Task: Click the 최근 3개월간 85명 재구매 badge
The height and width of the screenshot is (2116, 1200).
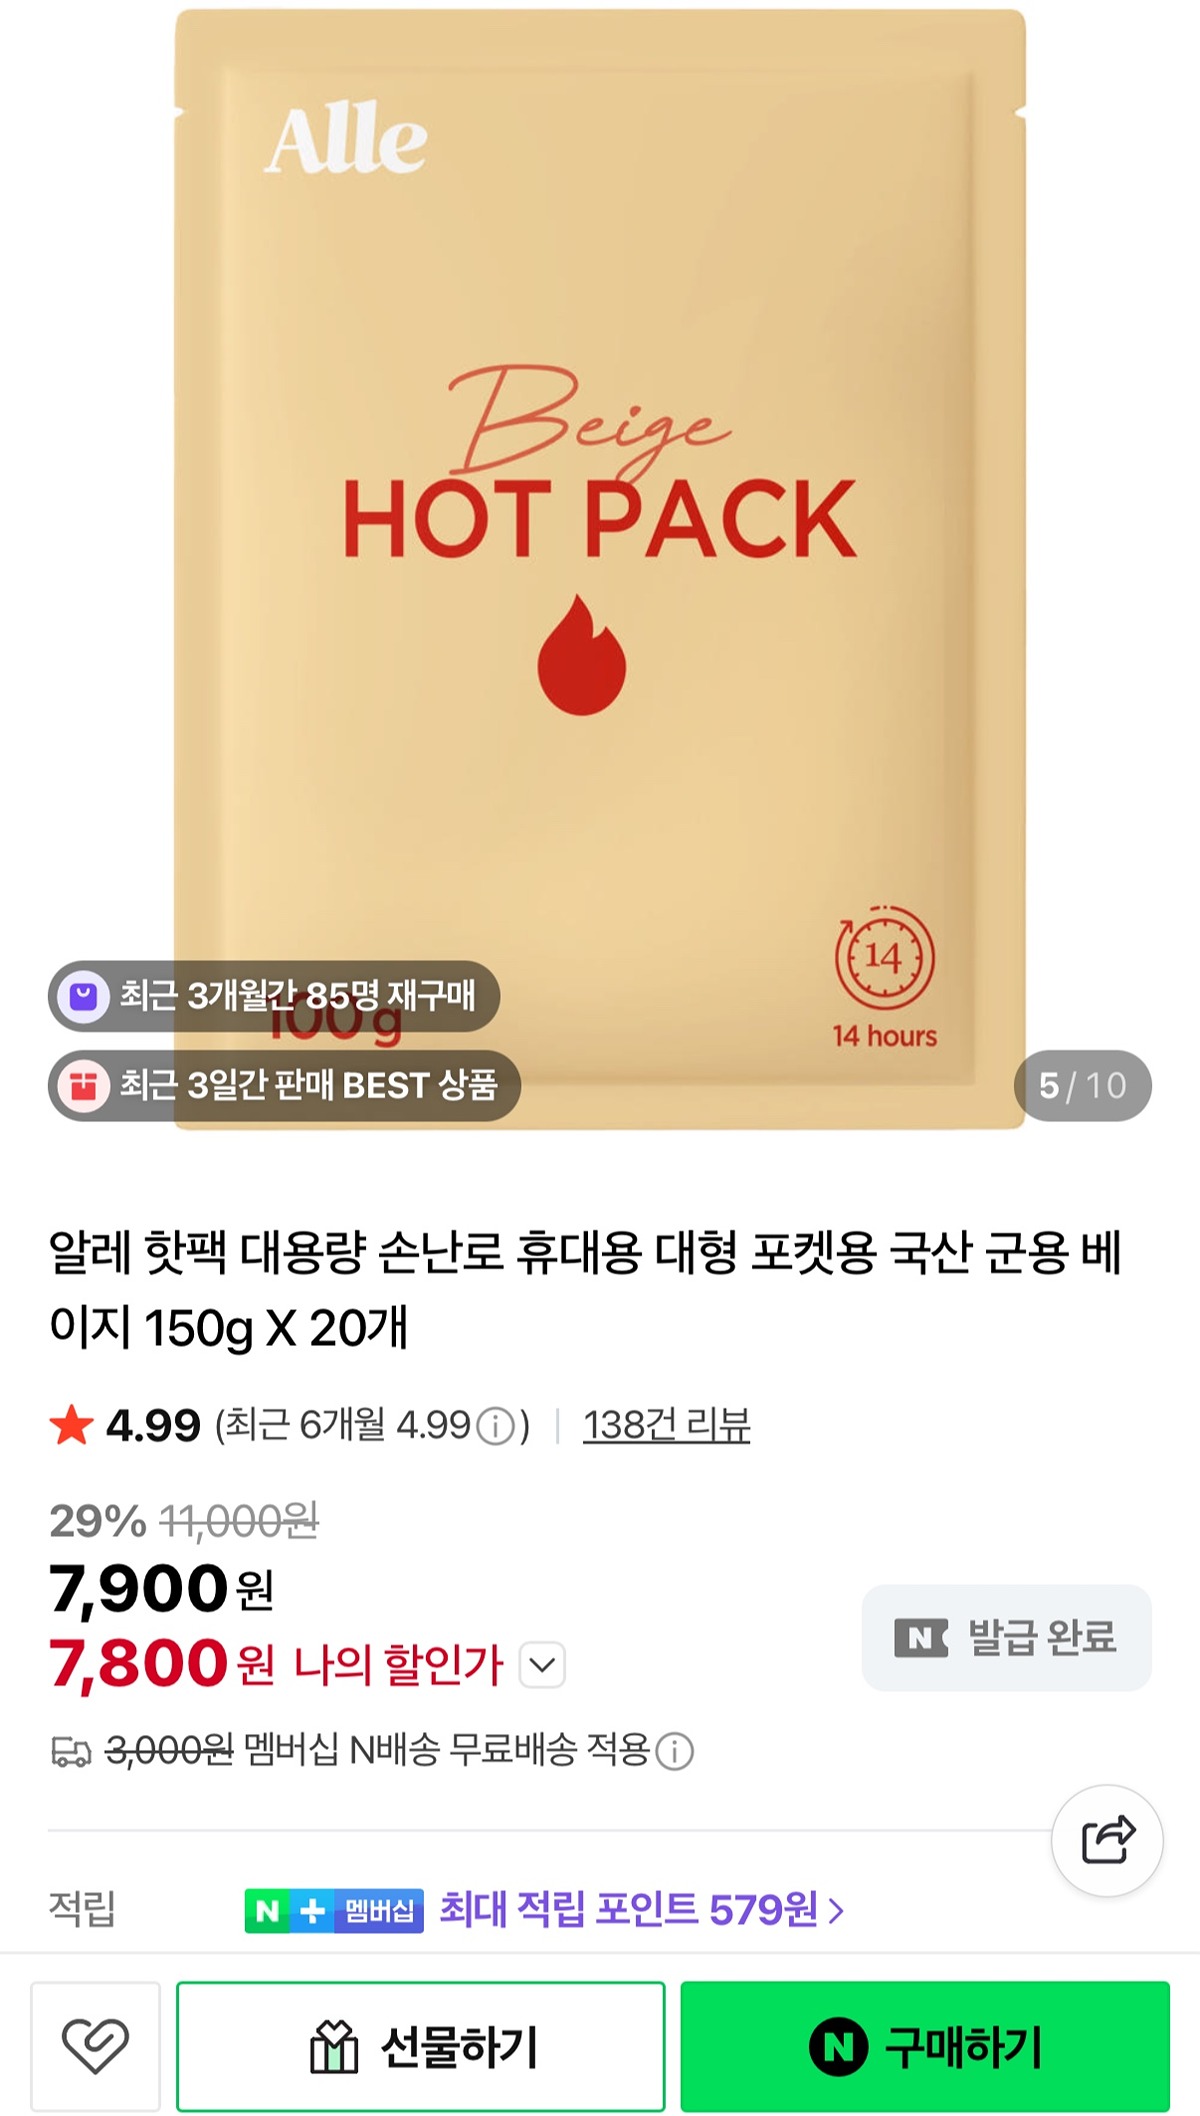Action: [274, 996]
